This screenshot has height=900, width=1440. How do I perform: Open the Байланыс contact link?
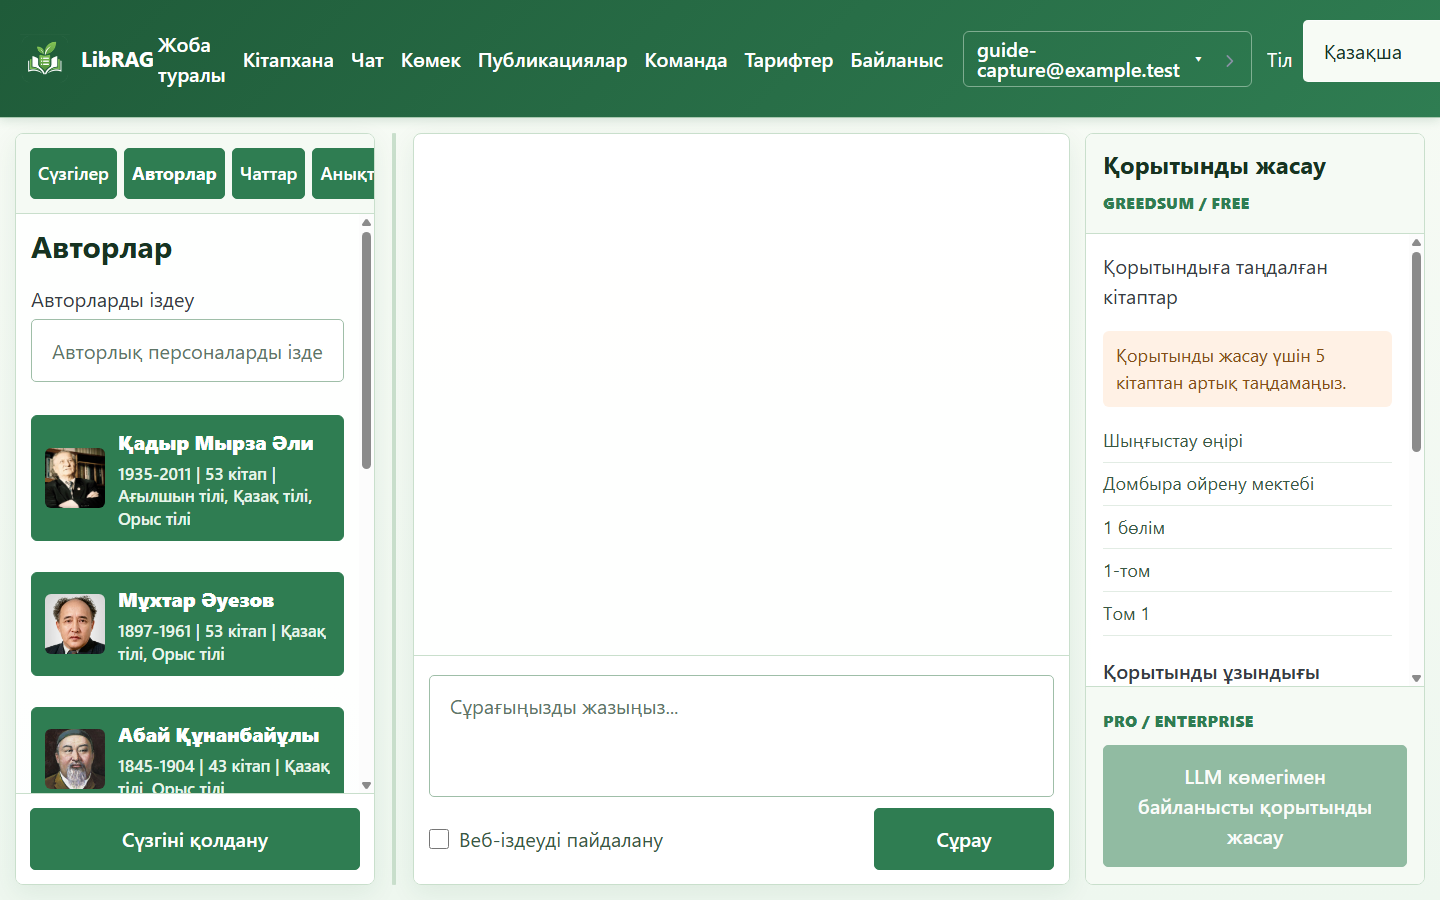pyautogui.click(x=897, y=60)
